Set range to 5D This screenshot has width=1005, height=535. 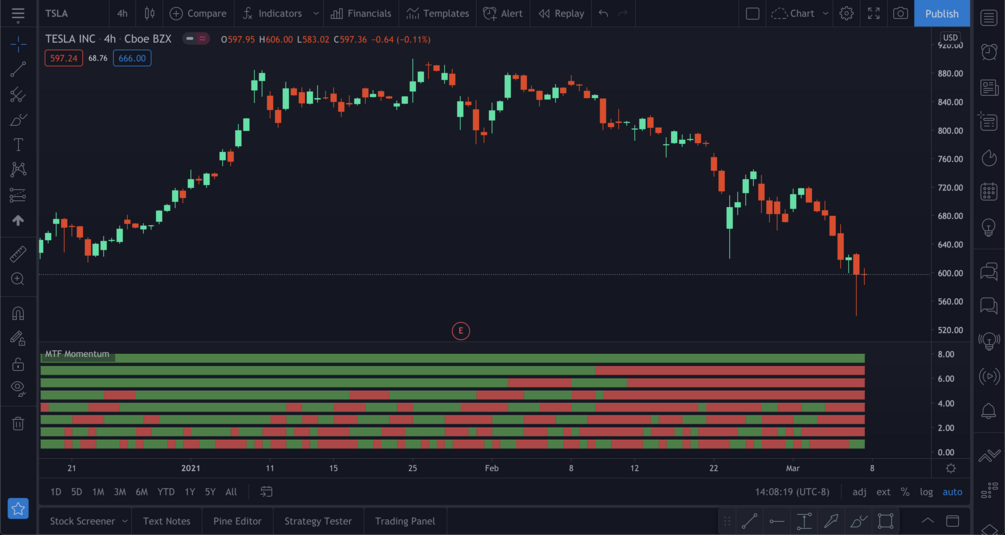point(76,492)
